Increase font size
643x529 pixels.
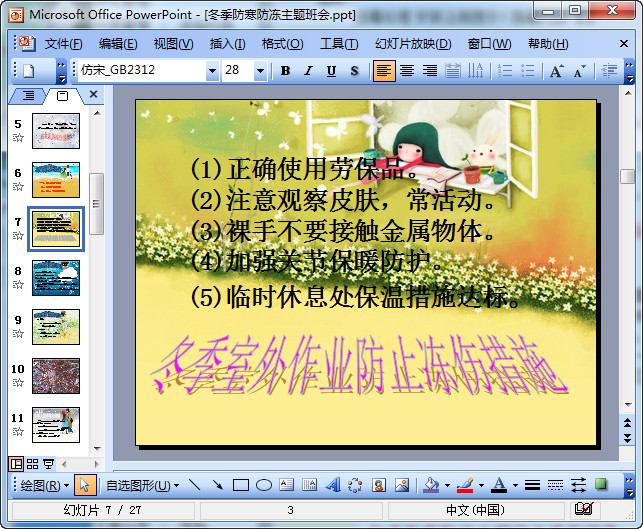pos(556,71)
